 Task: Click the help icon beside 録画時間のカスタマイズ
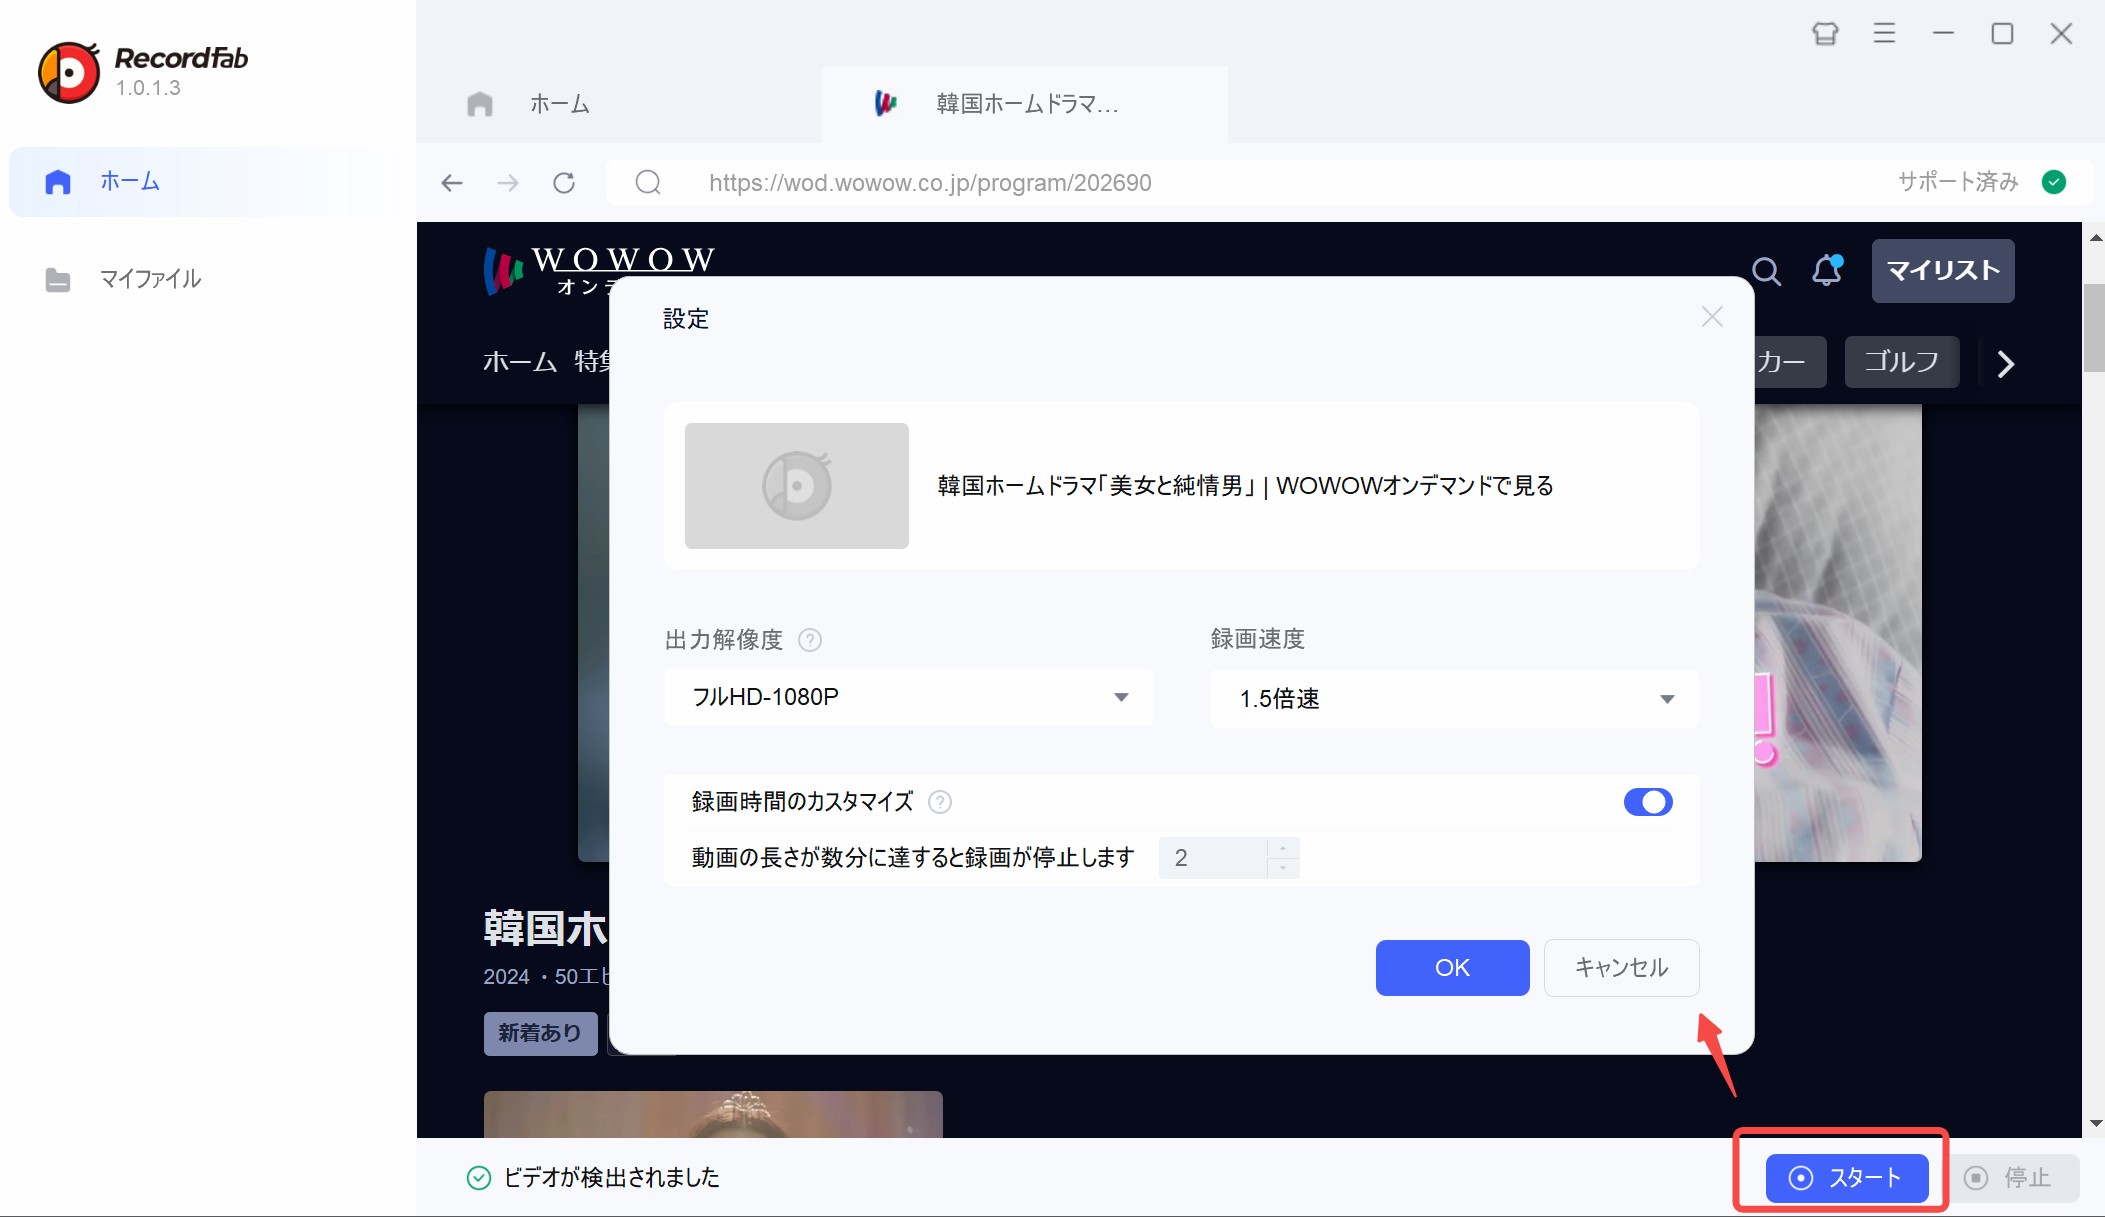point(940,802)
